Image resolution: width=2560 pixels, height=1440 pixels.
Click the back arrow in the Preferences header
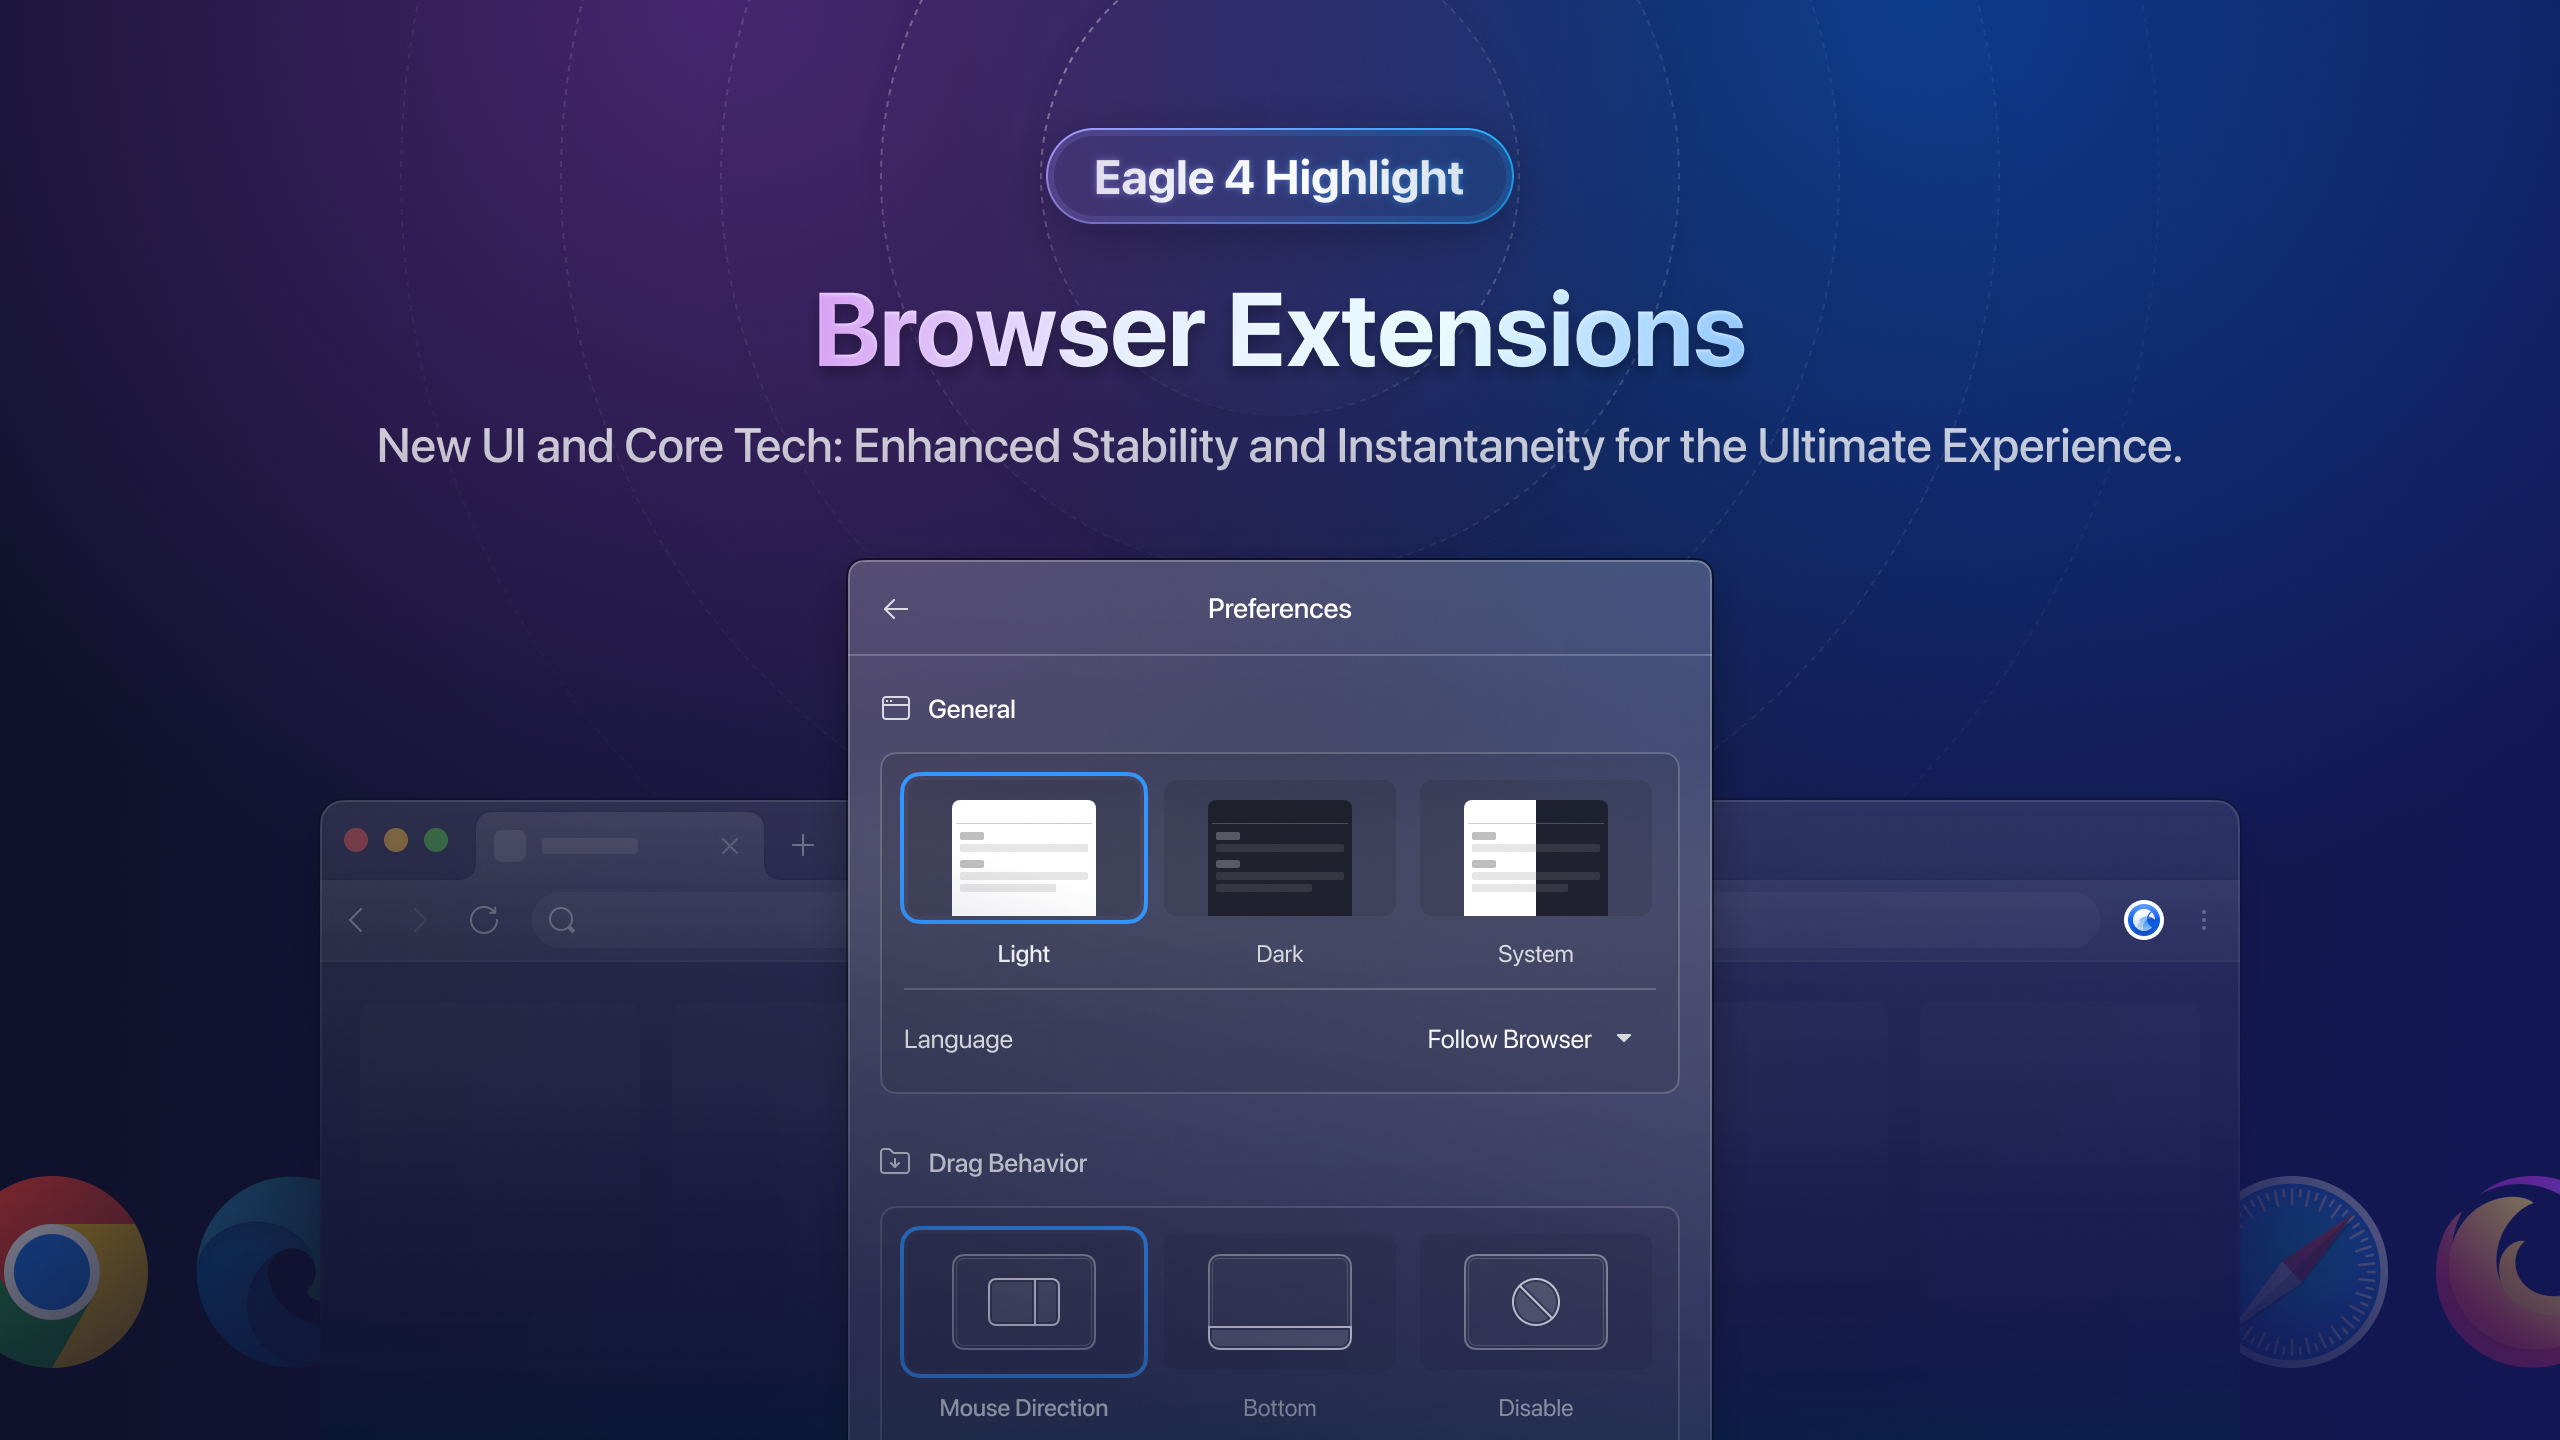[x=895, y=608]
